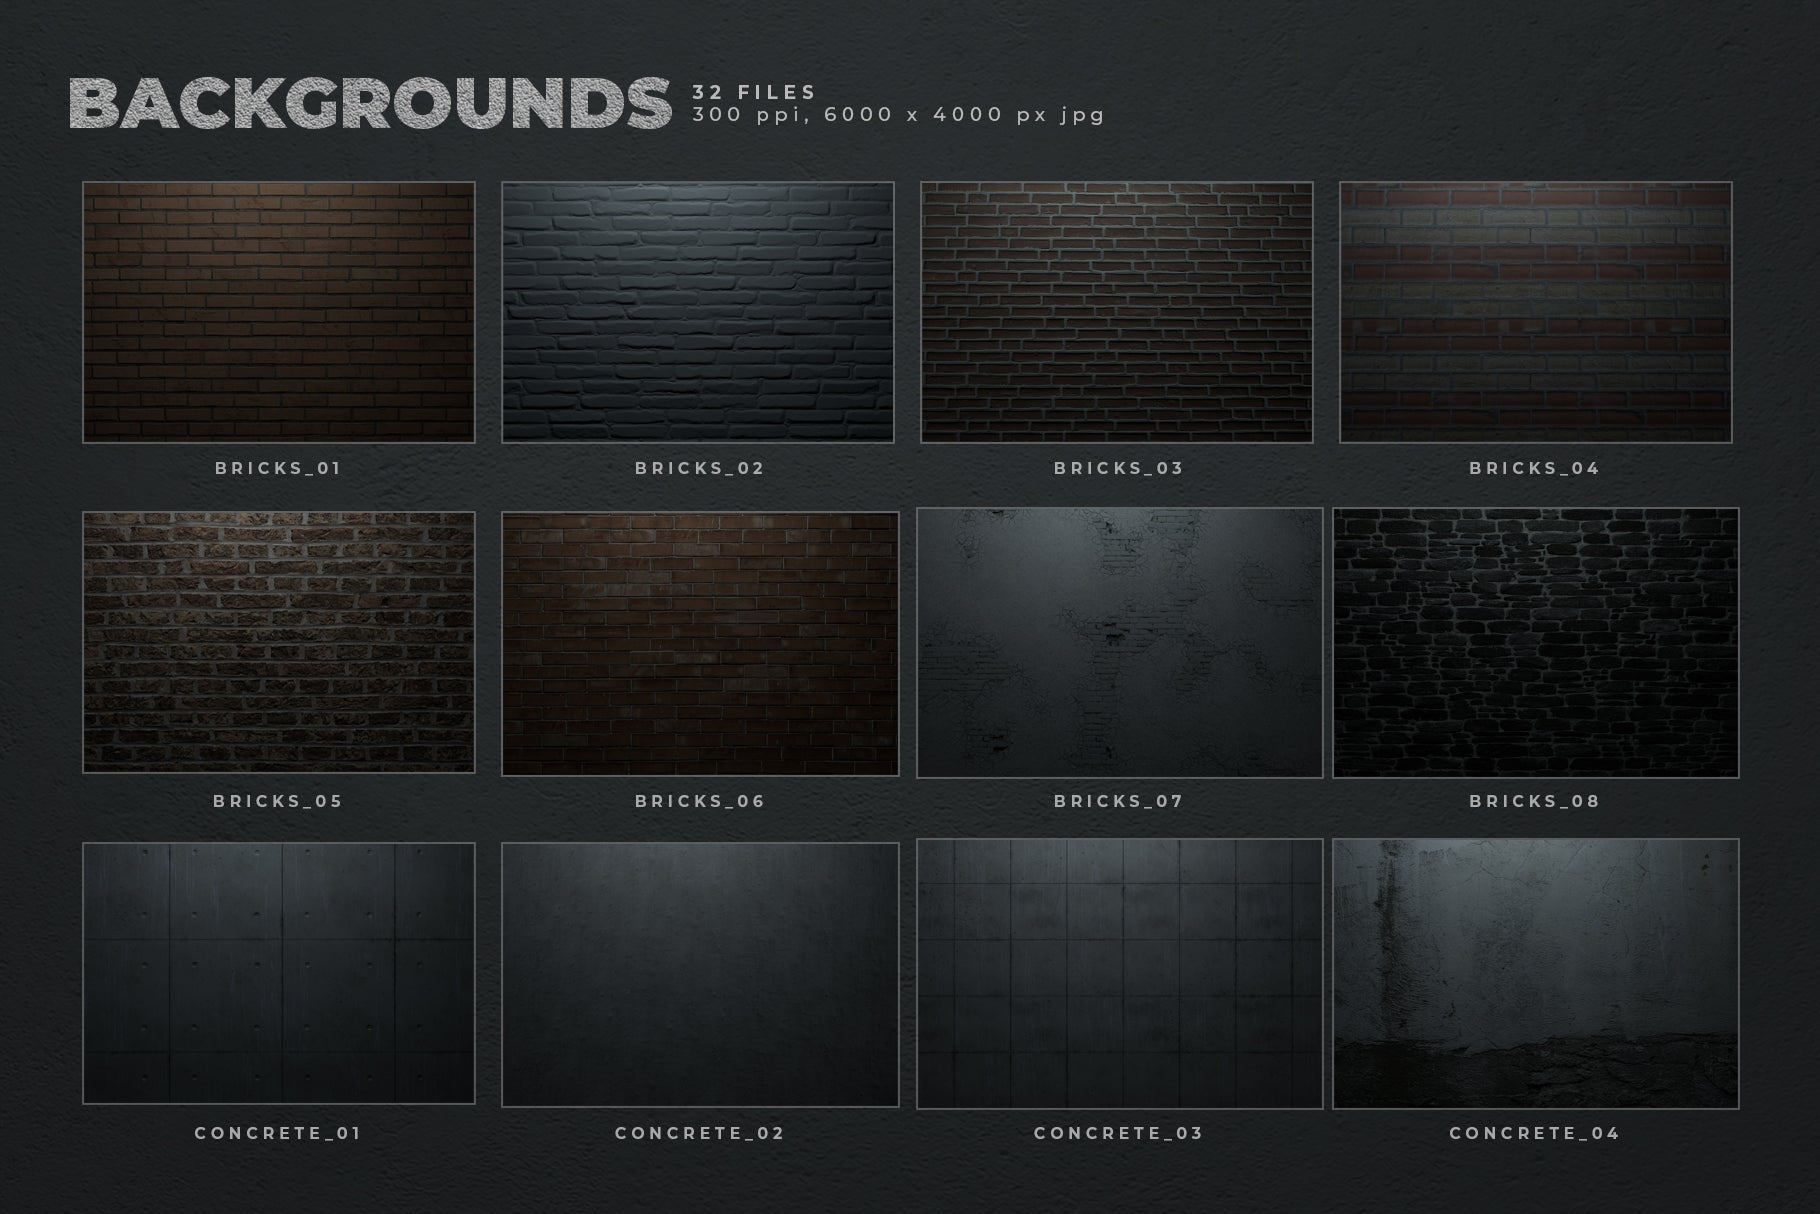Open the CONCRETE_01 panel wall thumbnail
1820x1214 pixels.
(278, 973)
